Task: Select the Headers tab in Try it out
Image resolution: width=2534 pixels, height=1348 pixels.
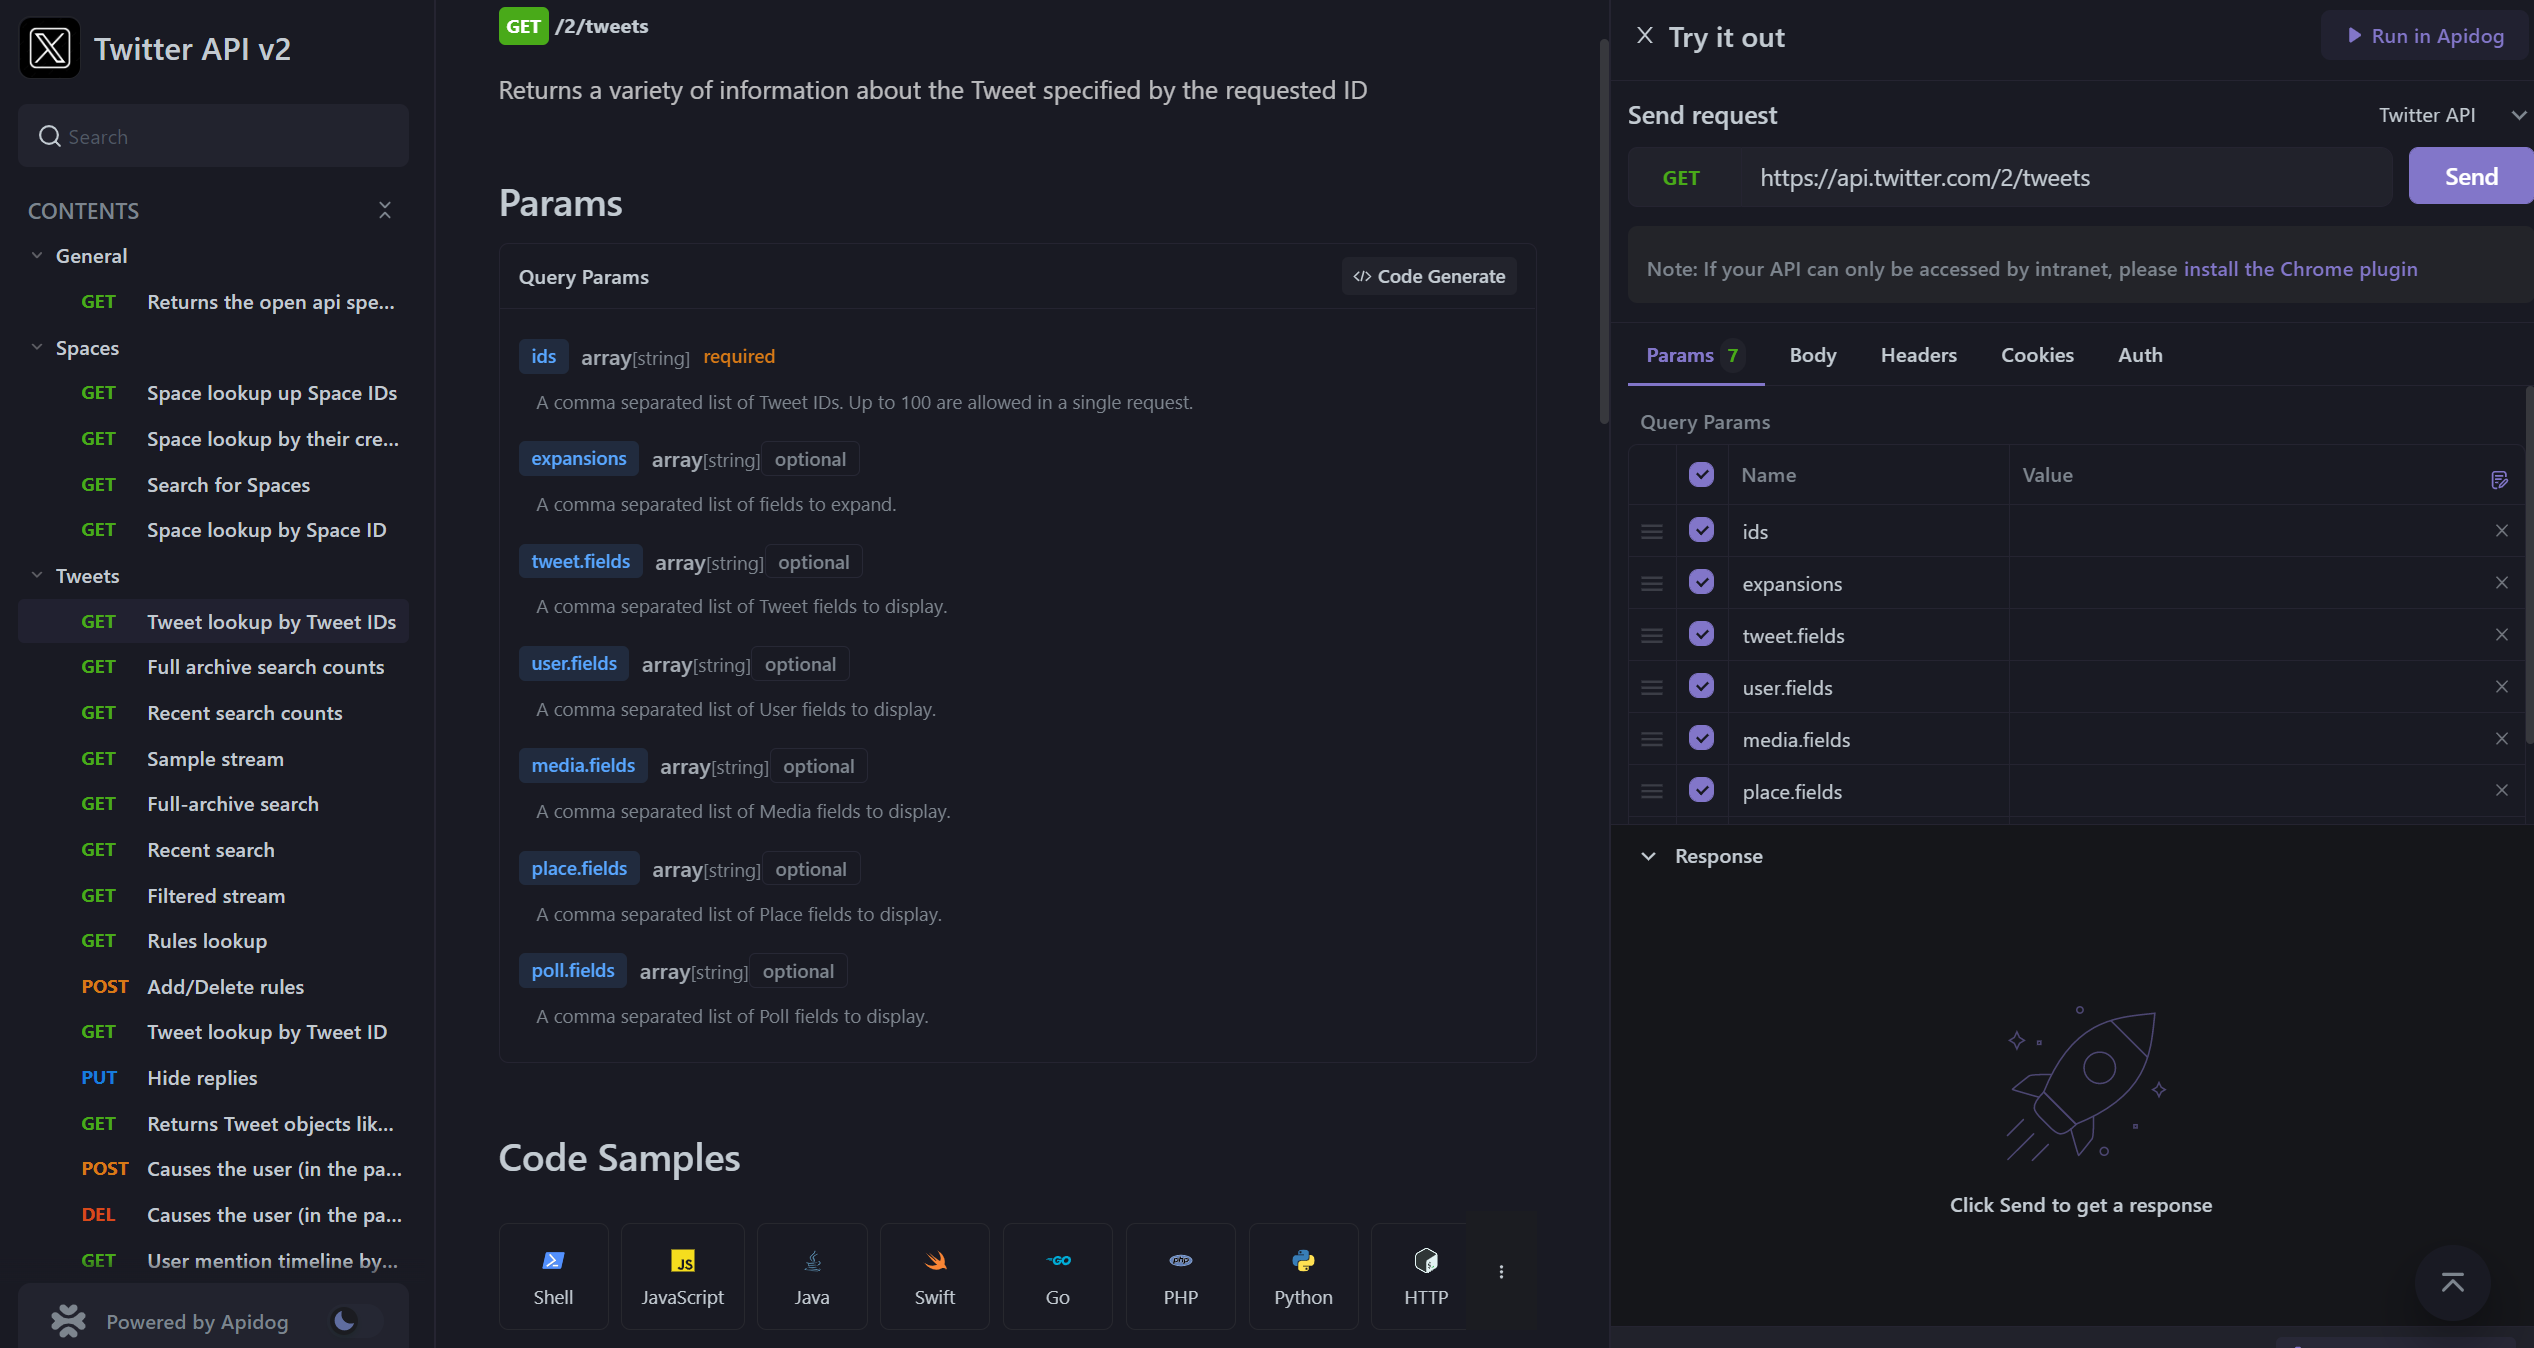Action: tap(1917, 354)
